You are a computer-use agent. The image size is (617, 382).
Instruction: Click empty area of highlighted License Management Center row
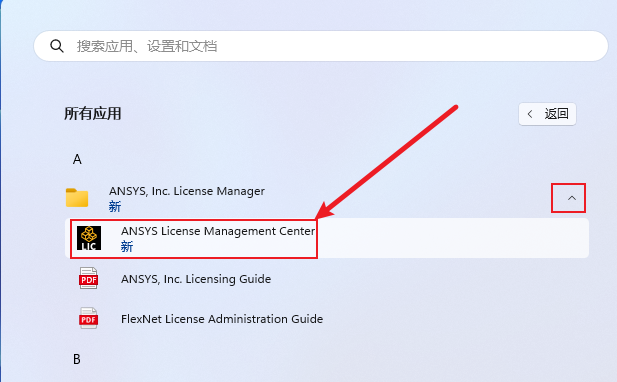pos(453,238)
